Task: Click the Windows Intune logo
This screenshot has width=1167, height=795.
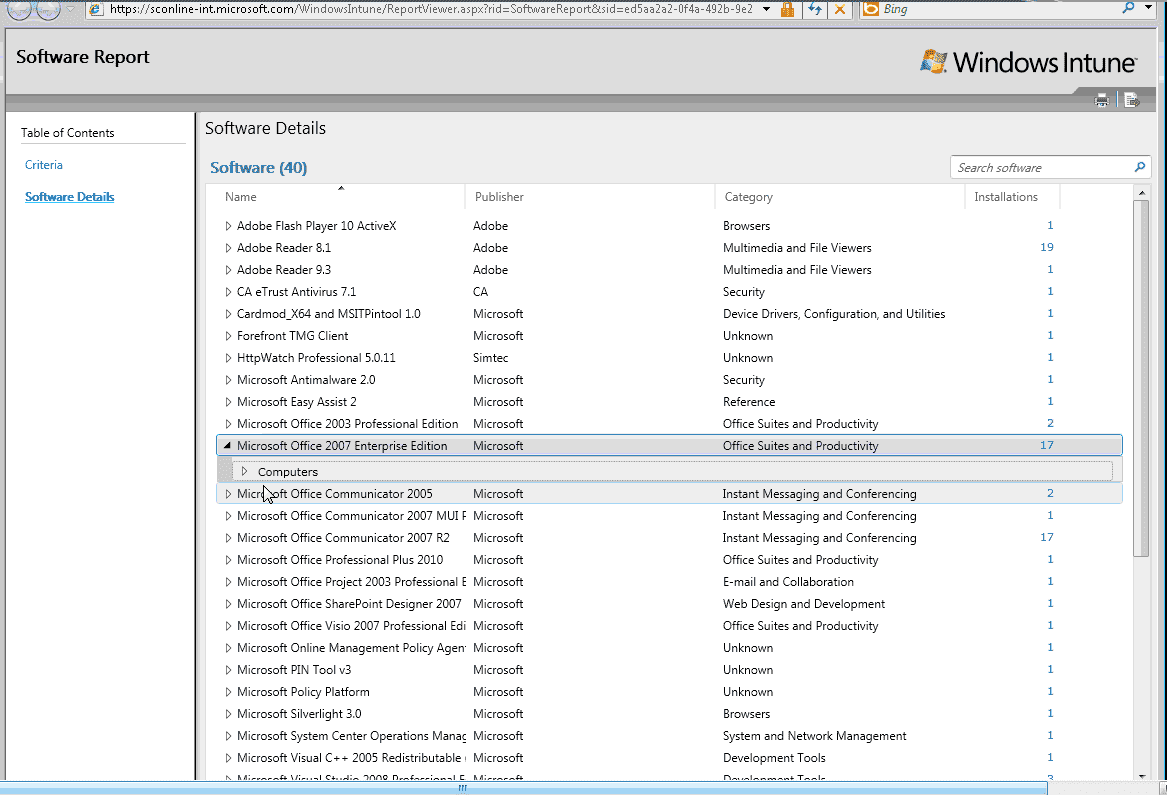Action: 1028,61
